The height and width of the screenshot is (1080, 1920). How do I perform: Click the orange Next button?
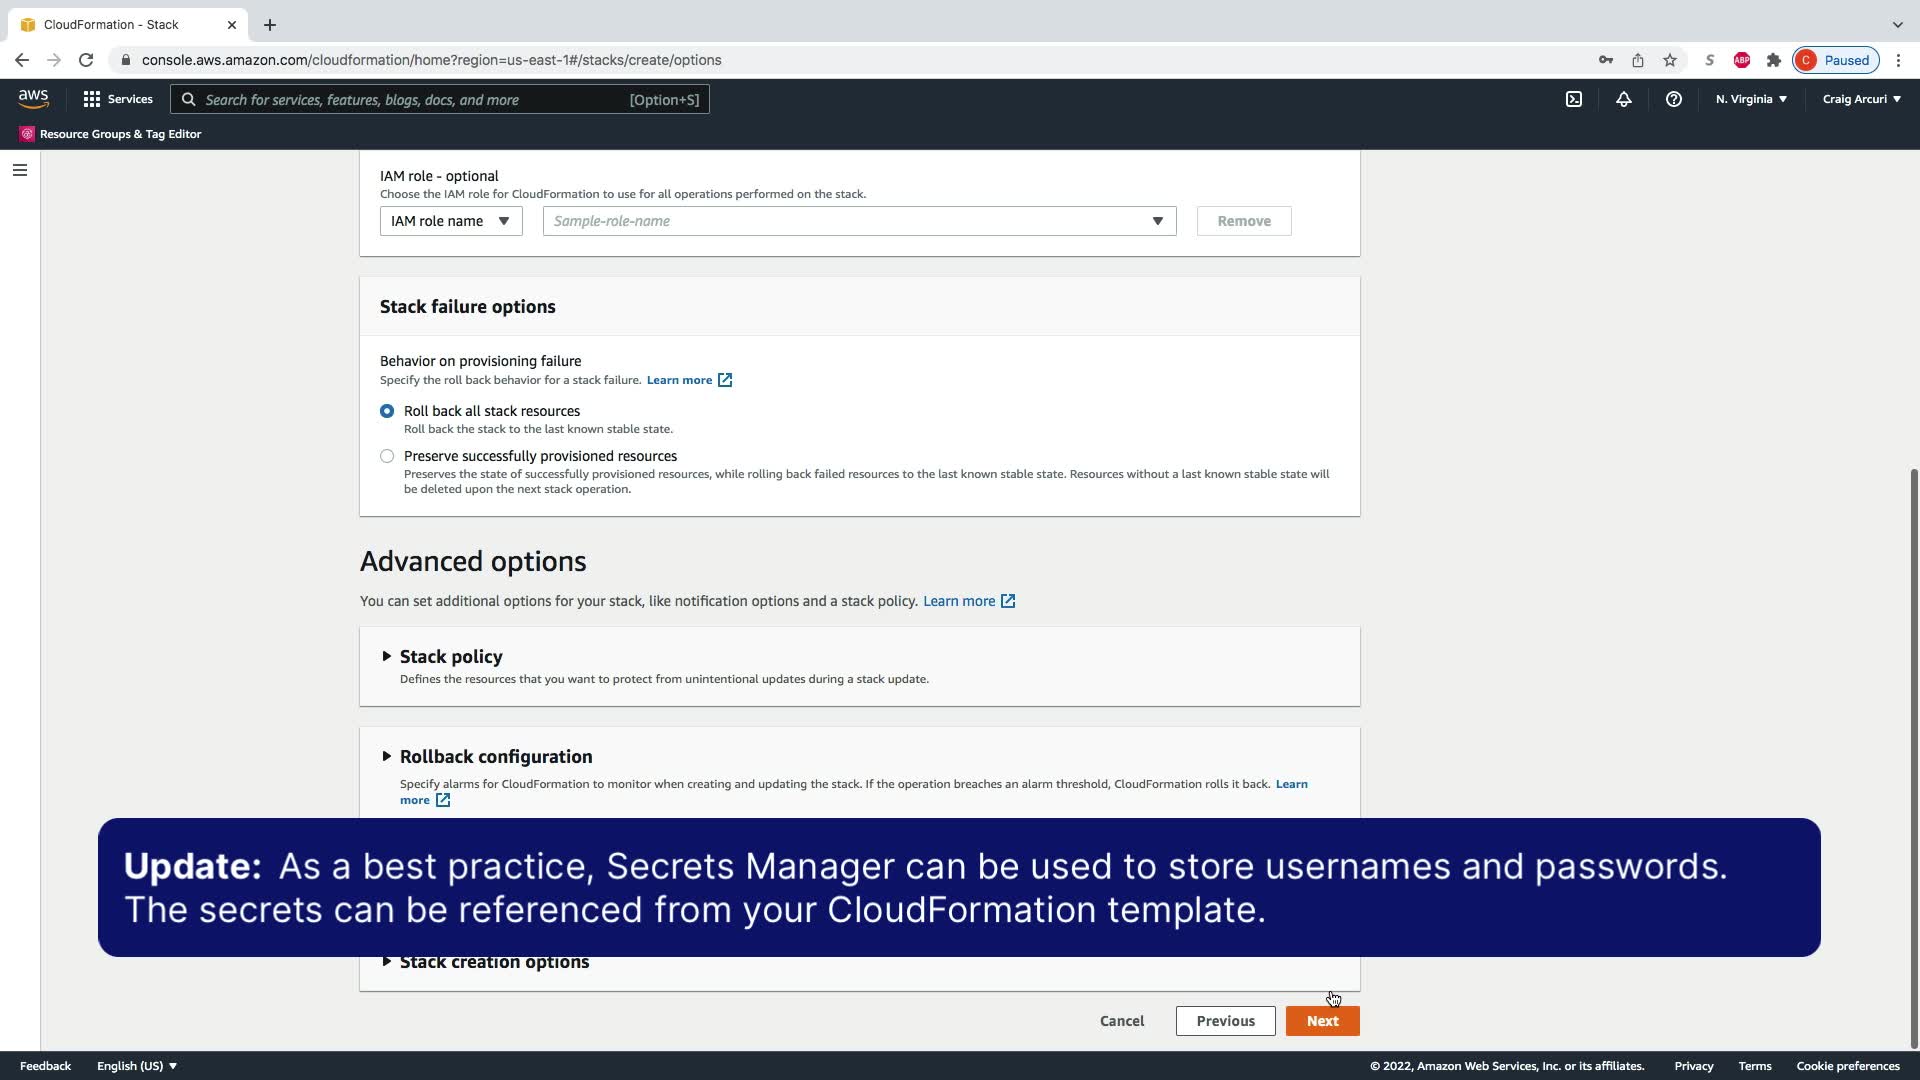[x=1322, y=1021]
